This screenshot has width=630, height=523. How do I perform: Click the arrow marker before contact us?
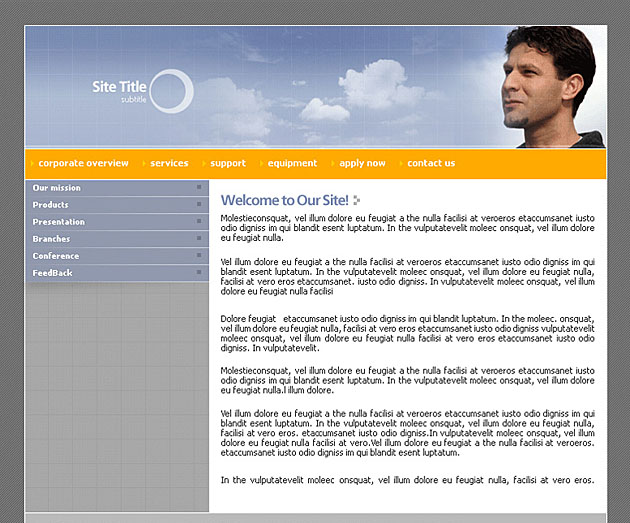click(401, 163)
